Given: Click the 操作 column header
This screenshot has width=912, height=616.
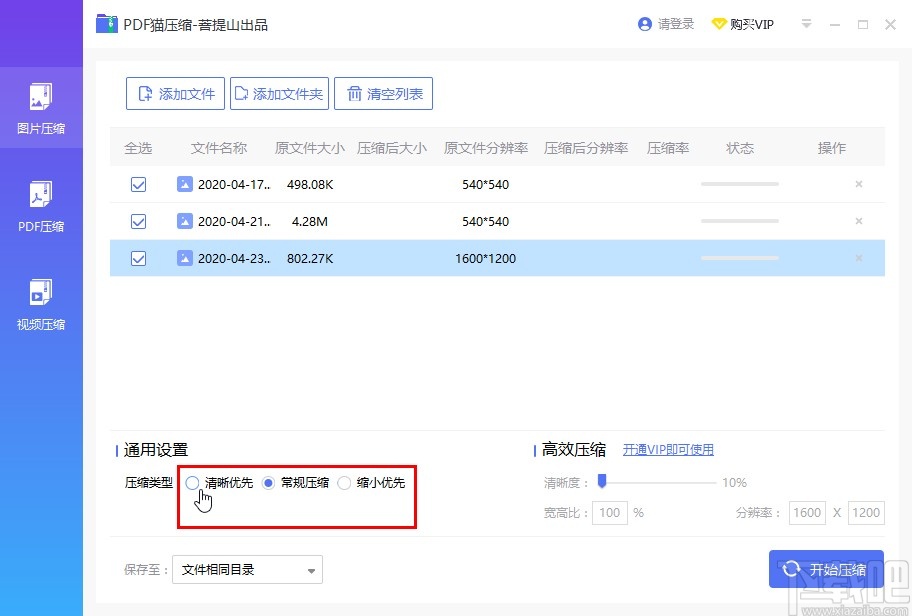Looking at the screenshot, I should point(832,148).
